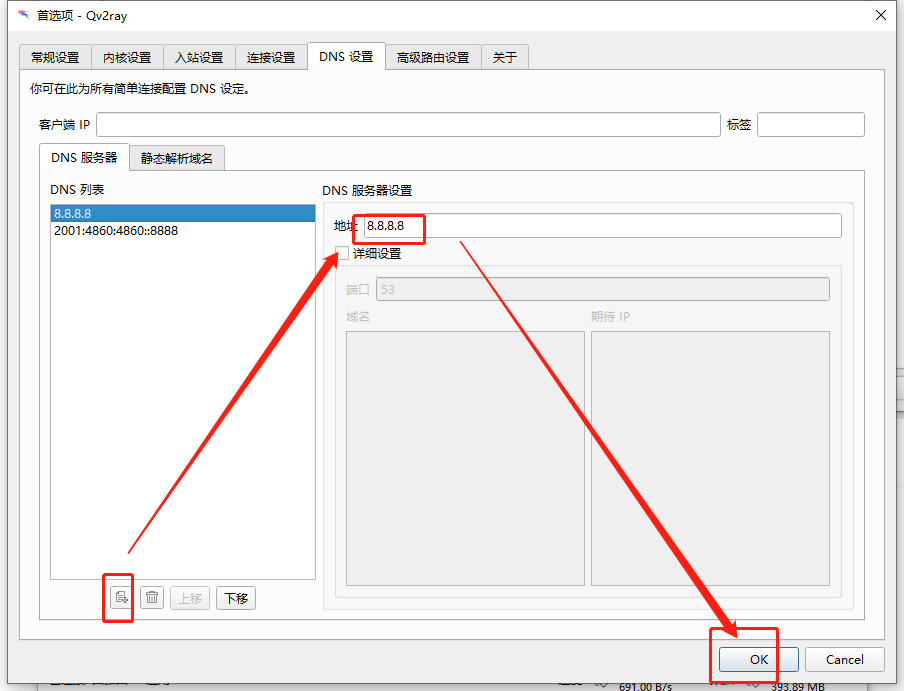The image size is (904, 691).
Task: Show the 关于 tab
Action: click(505, 57)
